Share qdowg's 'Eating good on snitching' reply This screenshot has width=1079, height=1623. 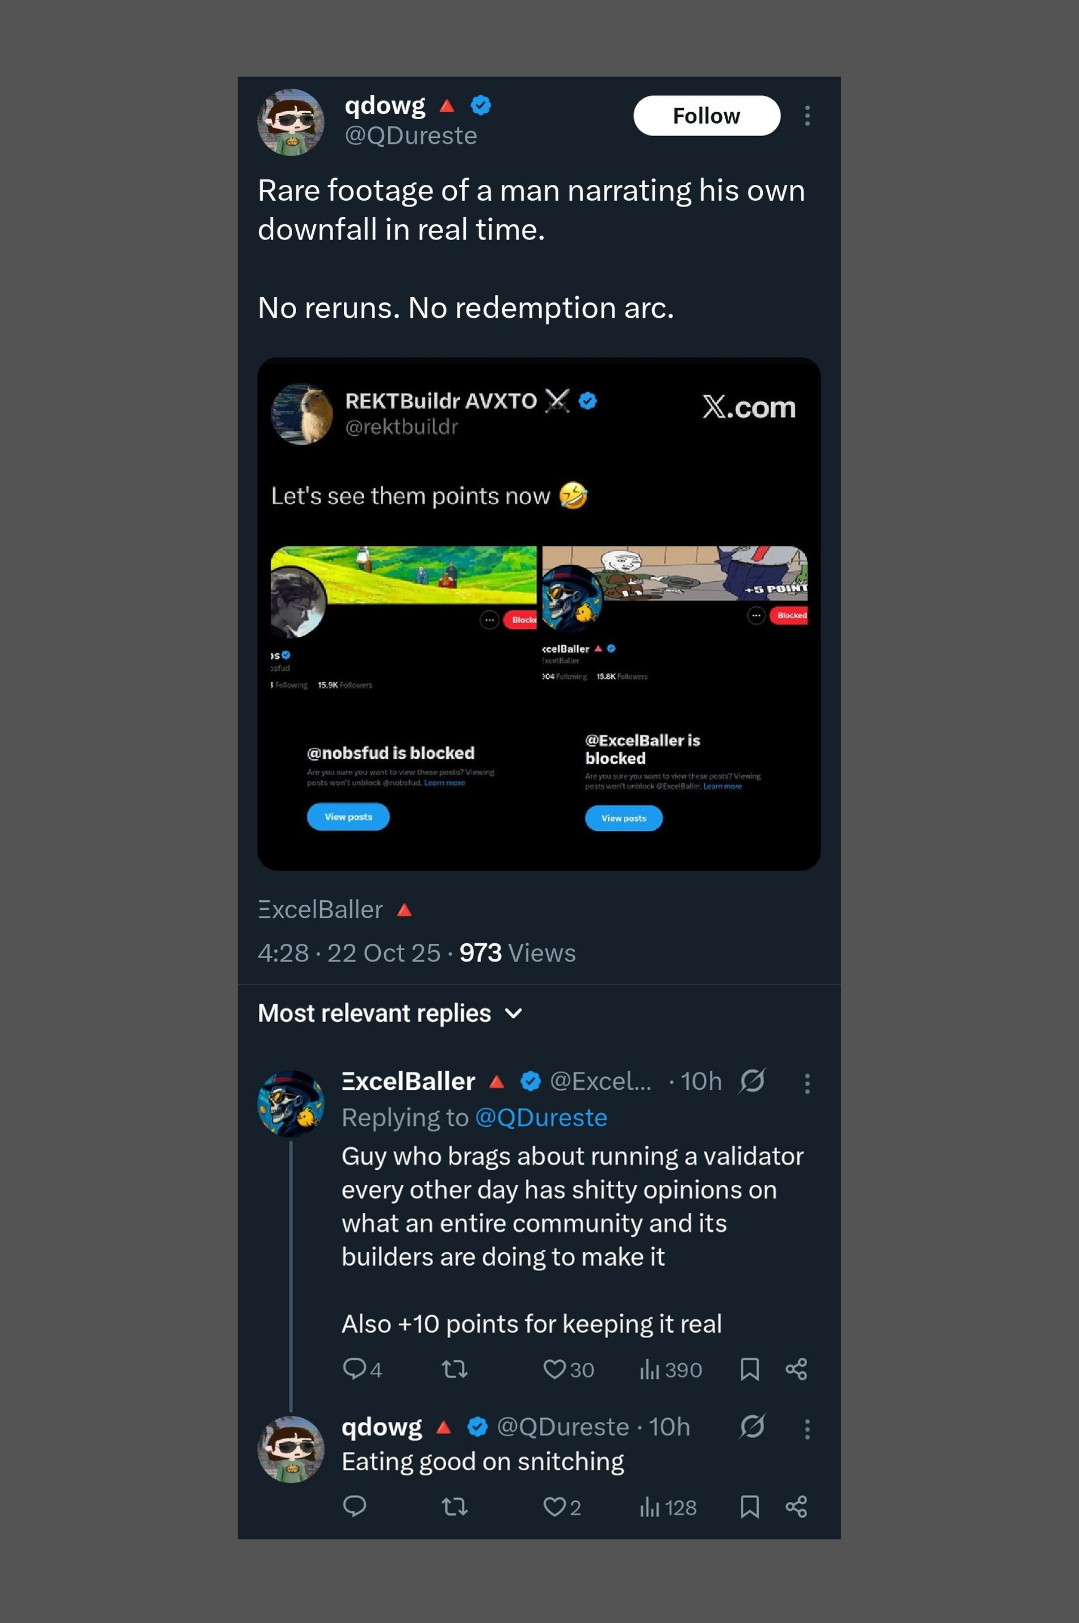(796, 1506)
